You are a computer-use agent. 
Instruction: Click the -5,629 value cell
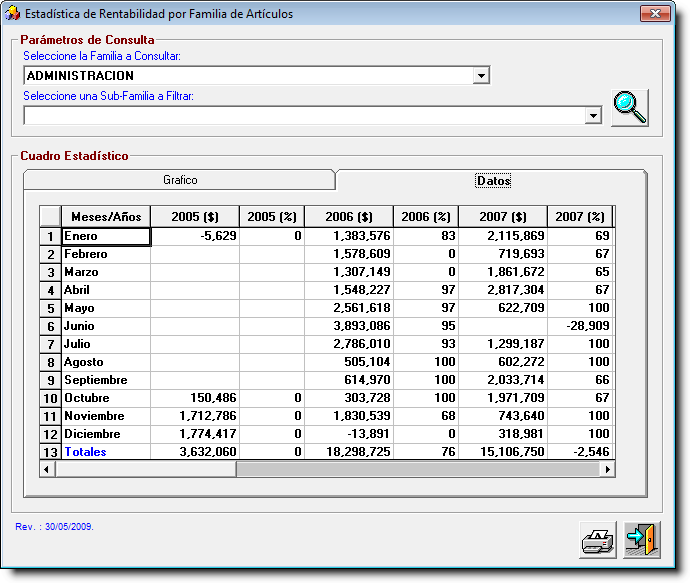point(195,236)
